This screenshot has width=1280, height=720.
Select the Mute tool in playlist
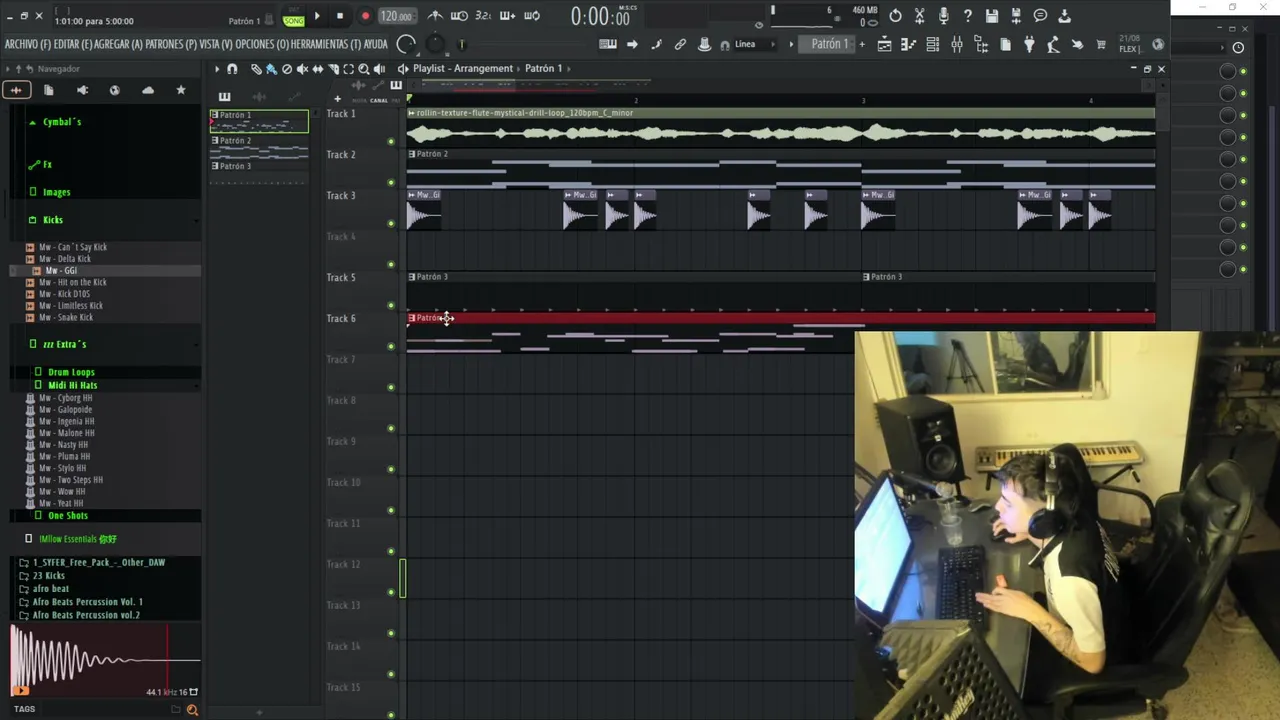pos(302,68)
